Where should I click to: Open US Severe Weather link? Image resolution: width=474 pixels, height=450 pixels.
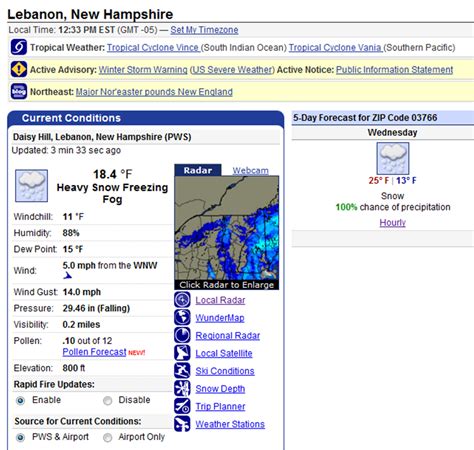(x=232, y=70)
